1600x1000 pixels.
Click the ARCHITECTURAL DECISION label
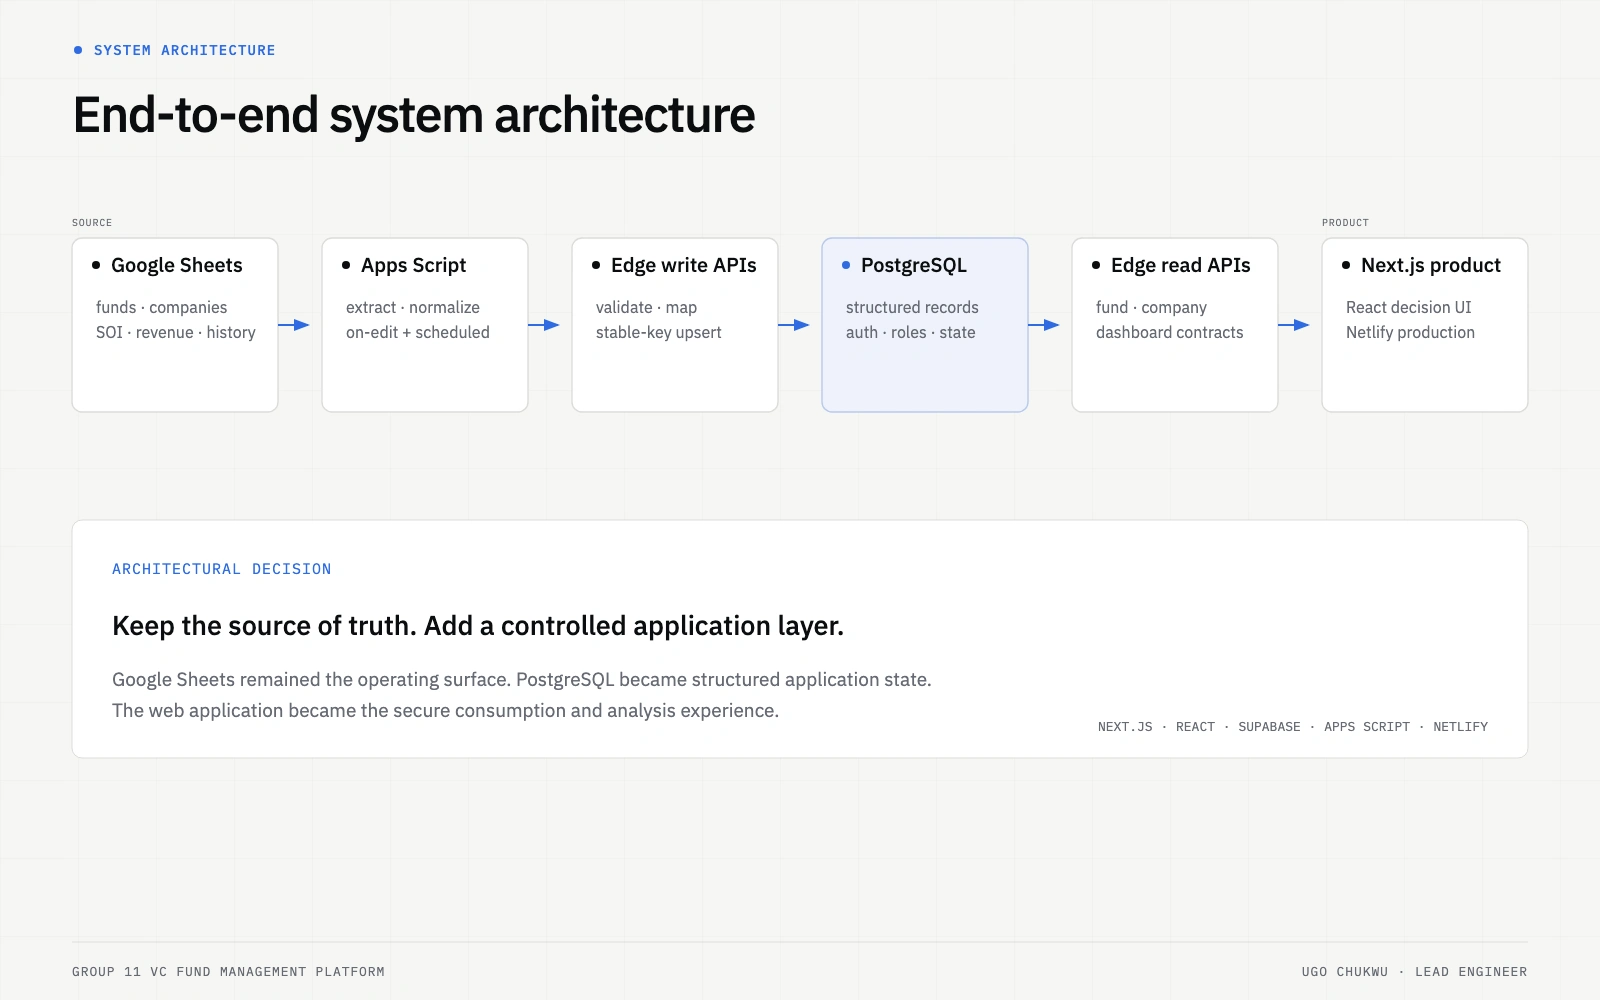(x=221, y=569)
